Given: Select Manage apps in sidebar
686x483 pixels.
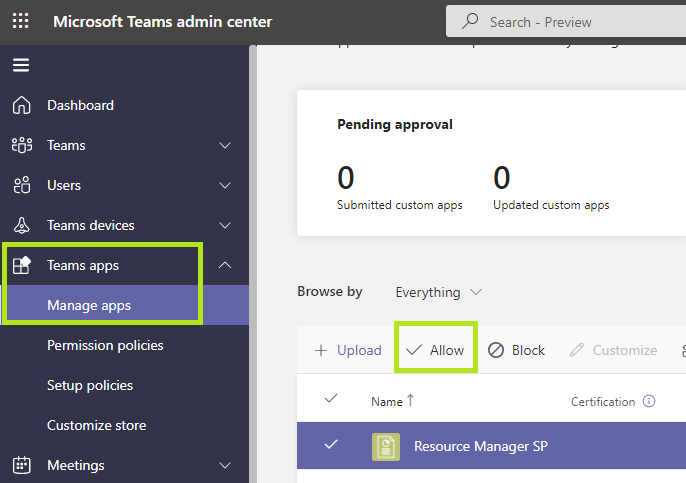Looking at the screenshot, I should tap(125, 305).
